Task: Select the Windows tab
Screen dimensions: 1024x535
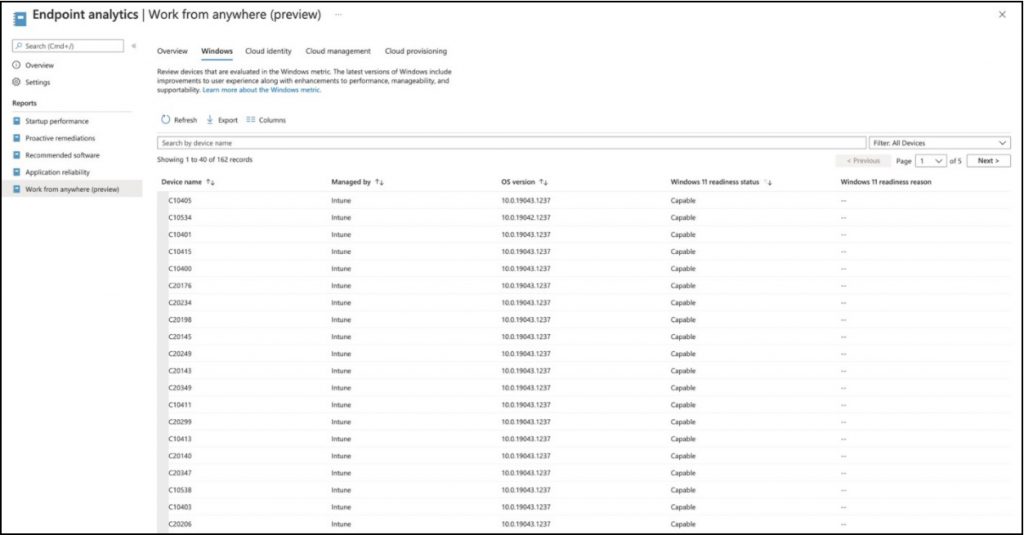Action: point(217,51)
